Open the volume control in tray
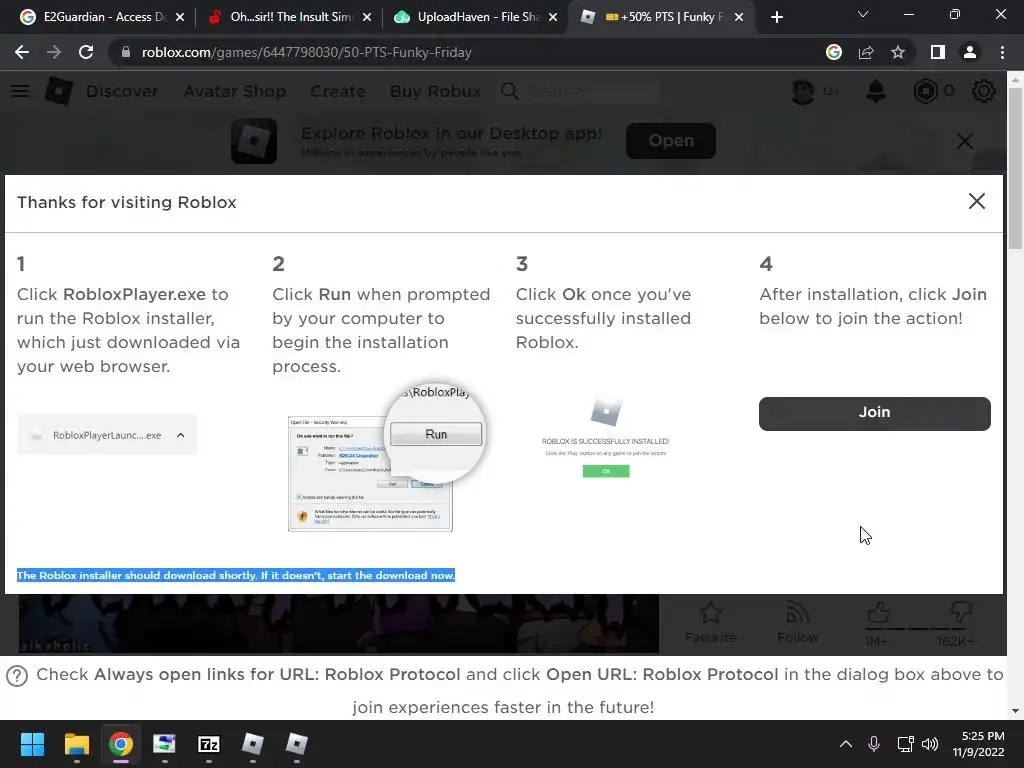 [x=930, y=744]
